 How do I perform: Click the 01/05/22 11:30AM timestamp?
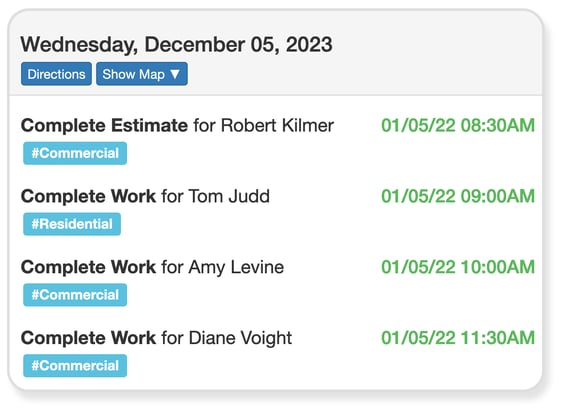pyautogui.click(x=458, y=338)
